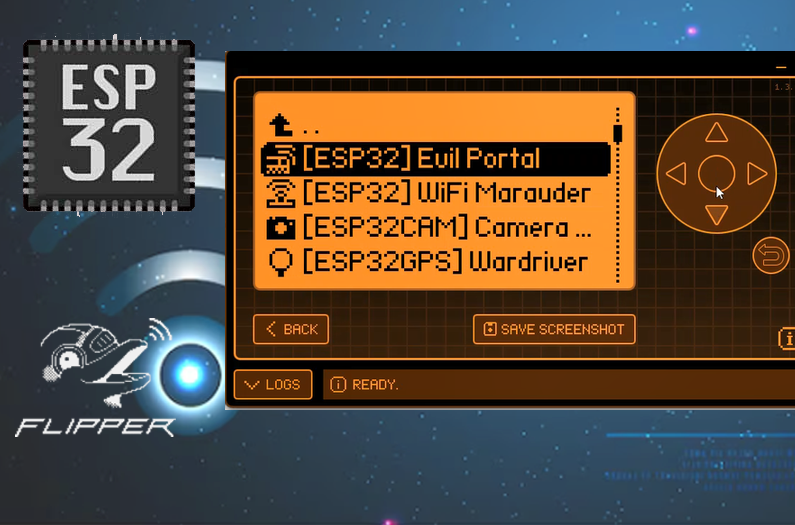Click the Ready status text
This screenshot has height=525, width=795.
pos(375,385)
